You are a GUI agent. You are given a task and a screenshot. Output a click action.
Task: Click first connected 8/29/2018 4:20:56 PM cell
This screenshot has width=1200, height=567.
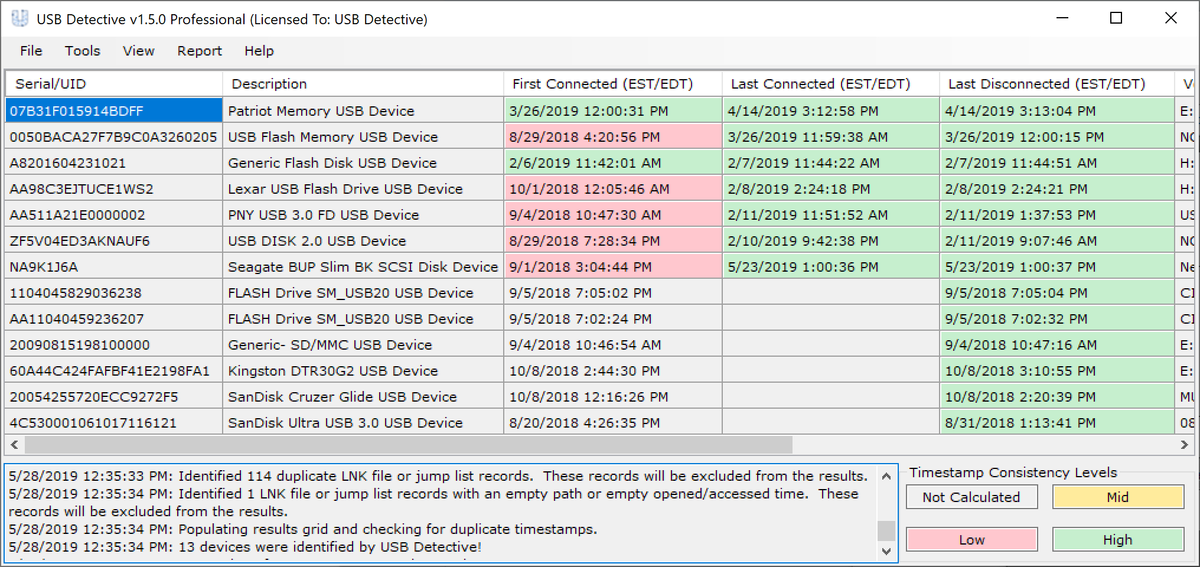612,137
